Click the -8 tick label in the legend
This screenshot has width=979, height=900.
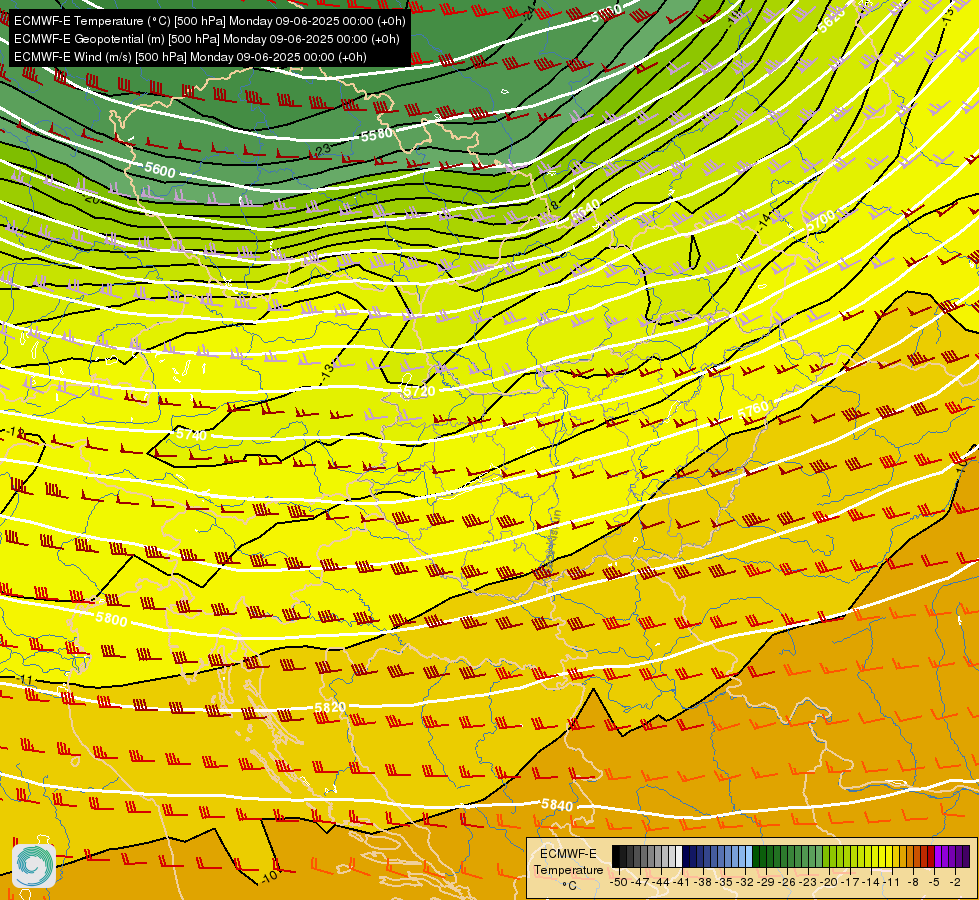[x=913, y=882]
